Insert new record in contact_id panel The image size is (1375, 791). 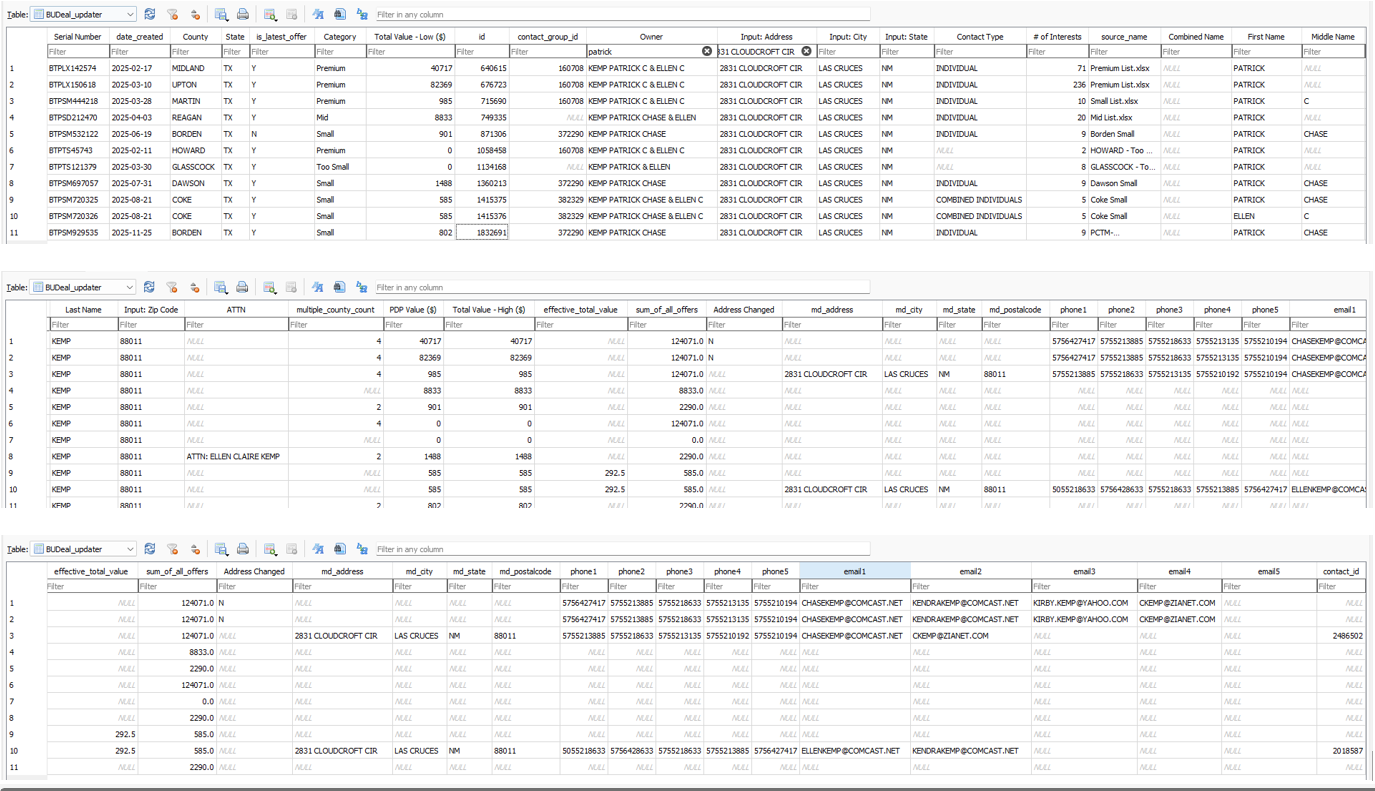[270, 549]
